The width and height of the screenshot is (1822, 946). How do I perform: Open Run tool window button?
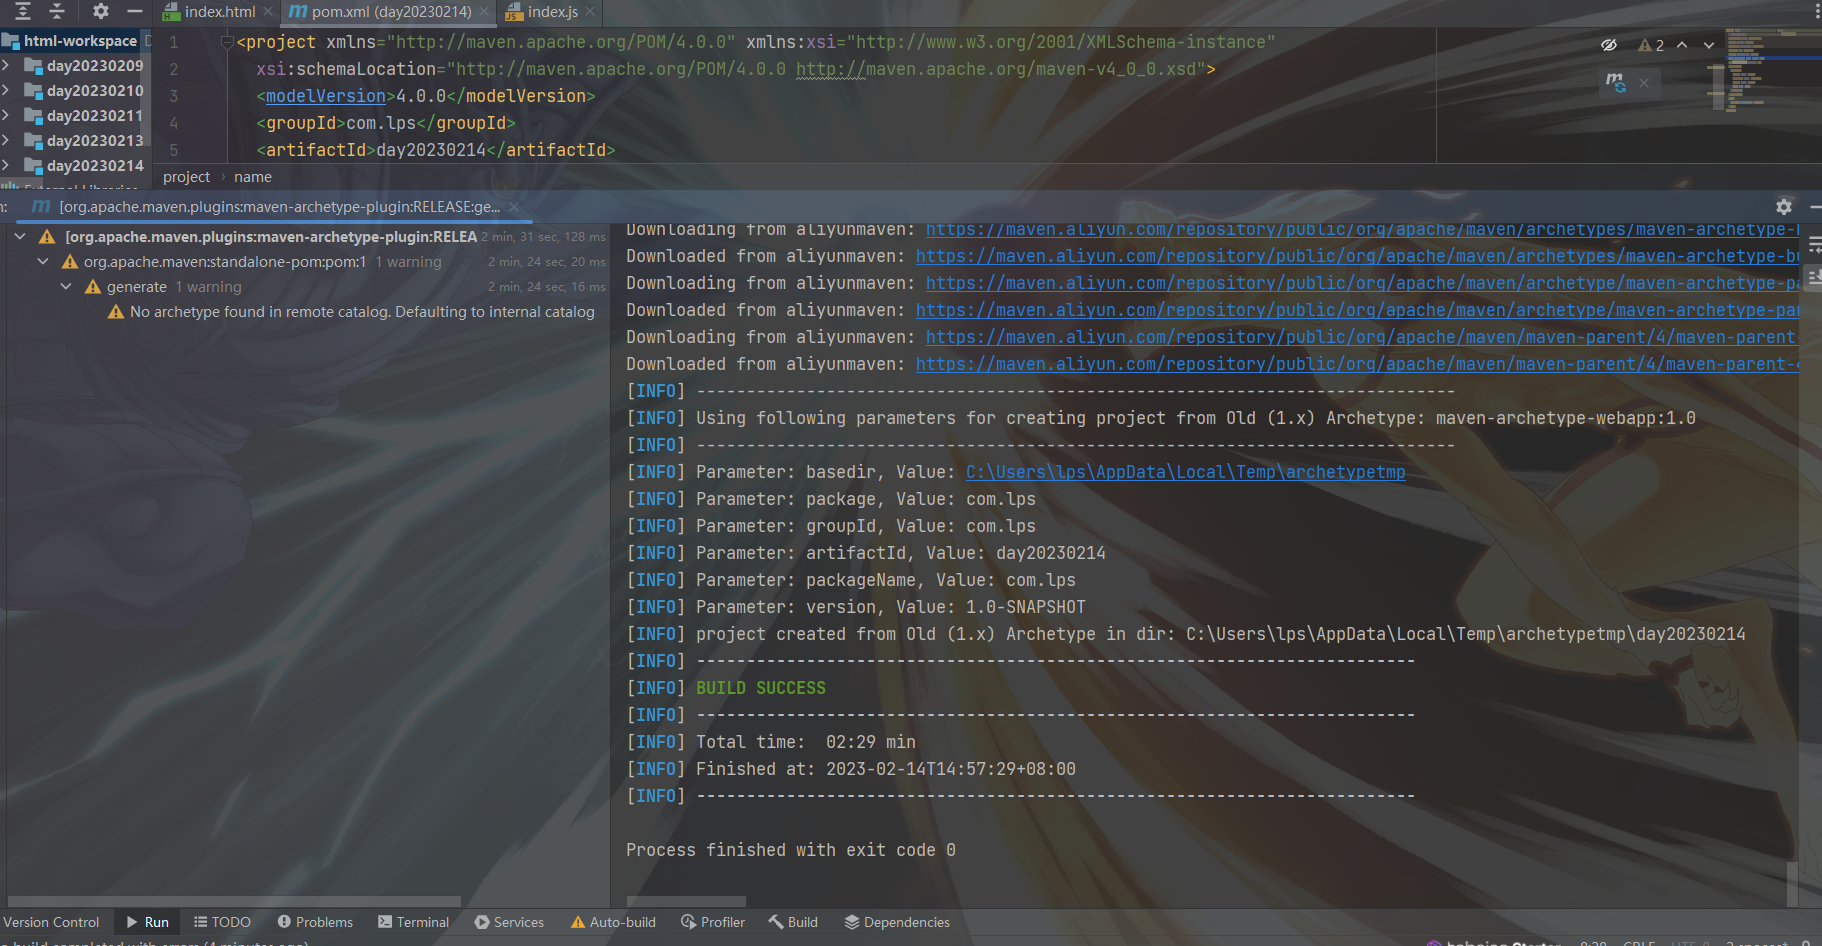click(x=147, y=922)
